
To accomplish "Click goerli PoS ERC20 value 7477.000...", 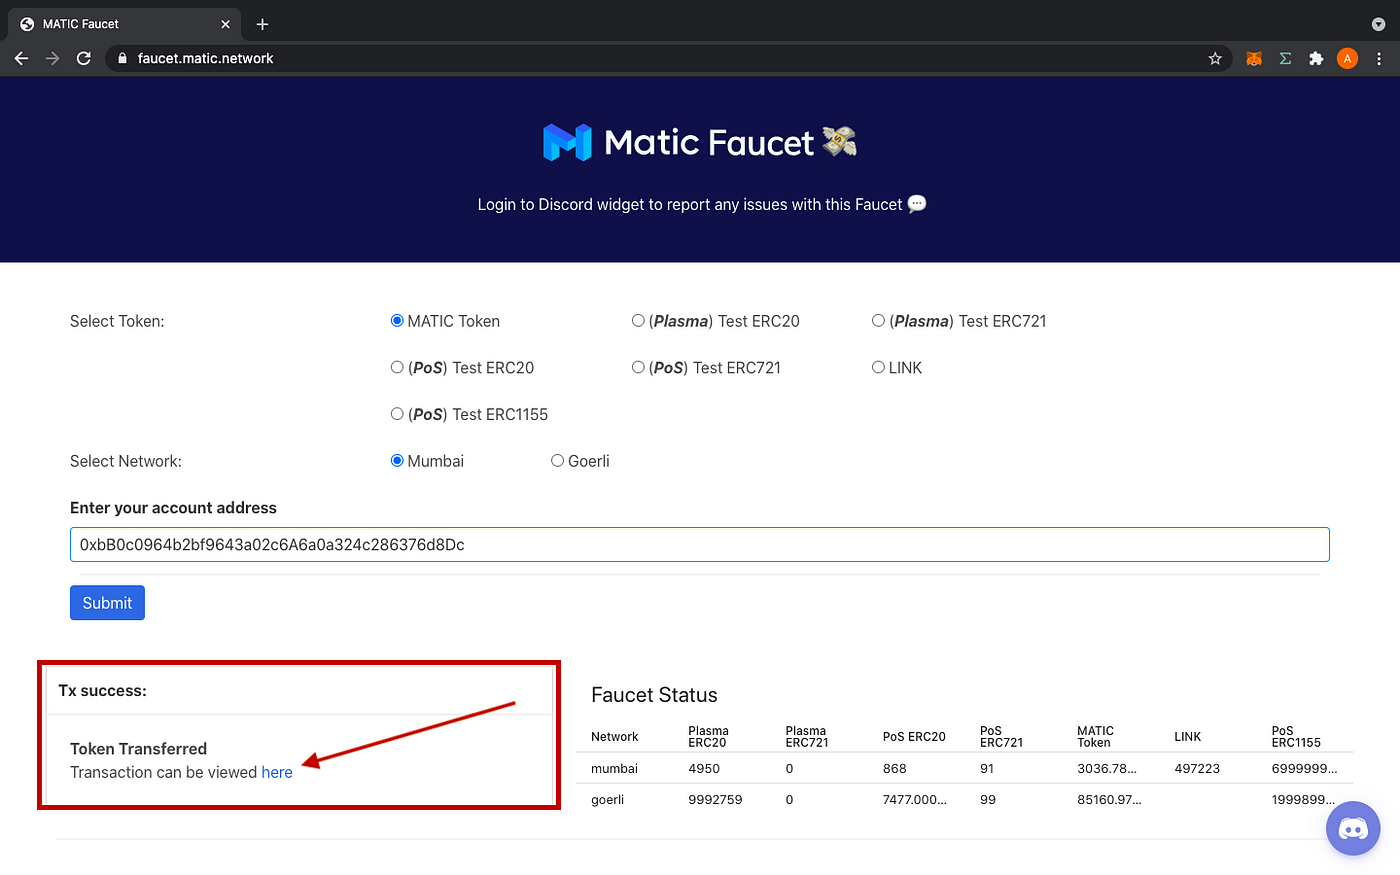I will pos(915,800).
